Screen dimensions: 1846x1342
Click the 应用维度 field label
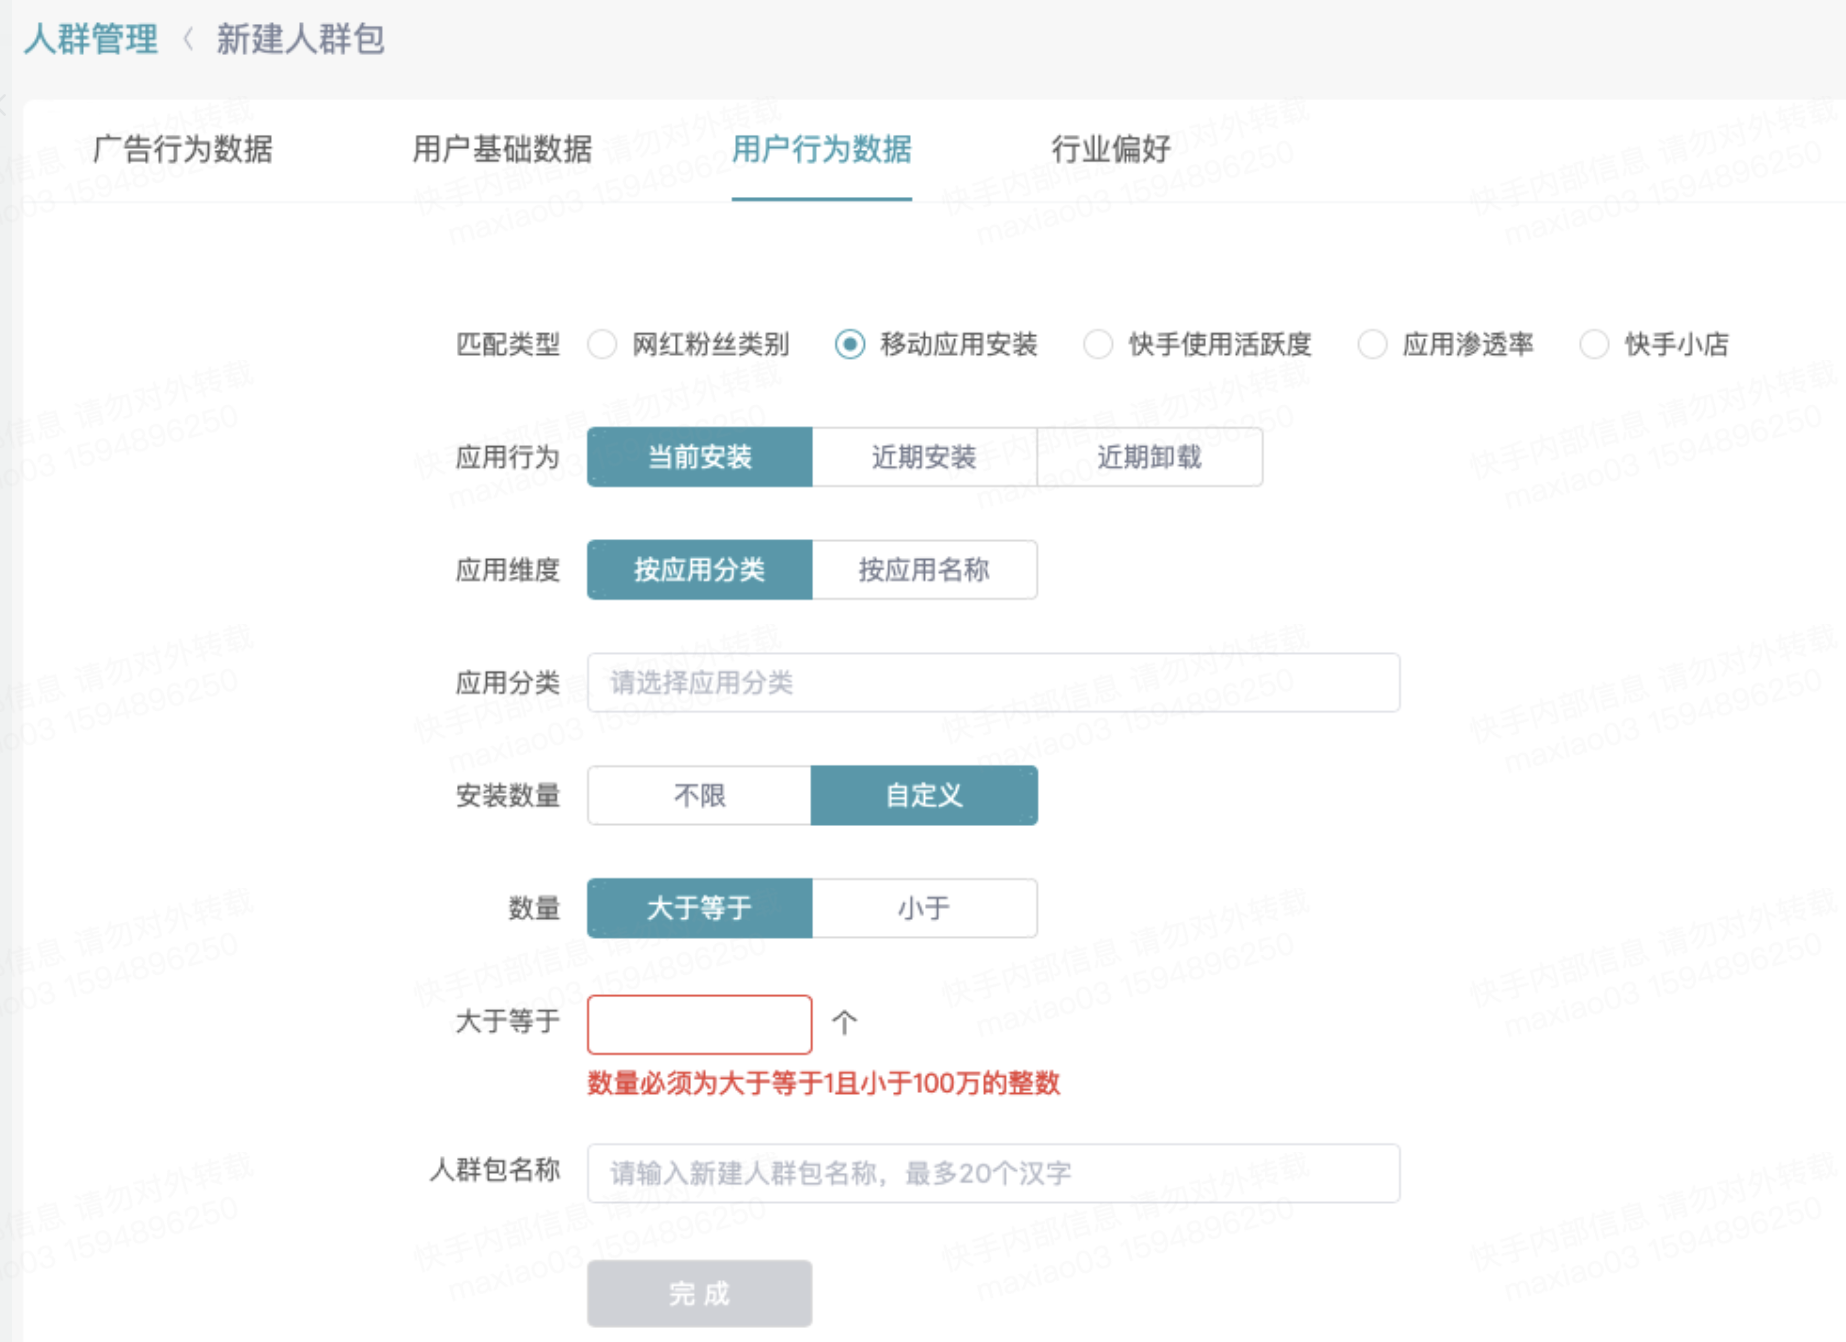click(507, 570)
